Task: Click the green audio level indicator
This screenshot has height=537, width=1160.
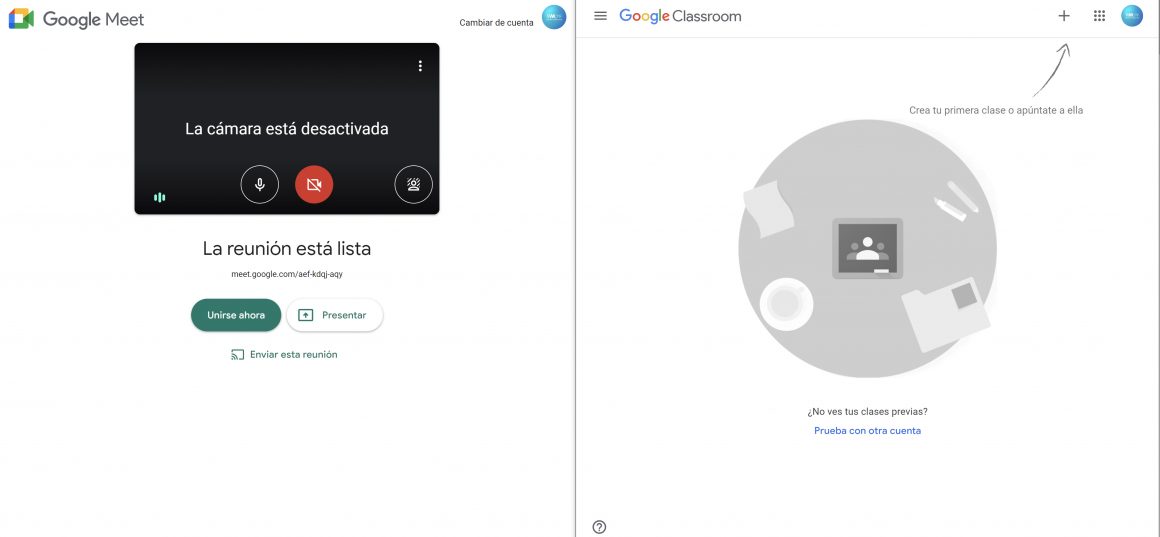Action: click(159, 197)
